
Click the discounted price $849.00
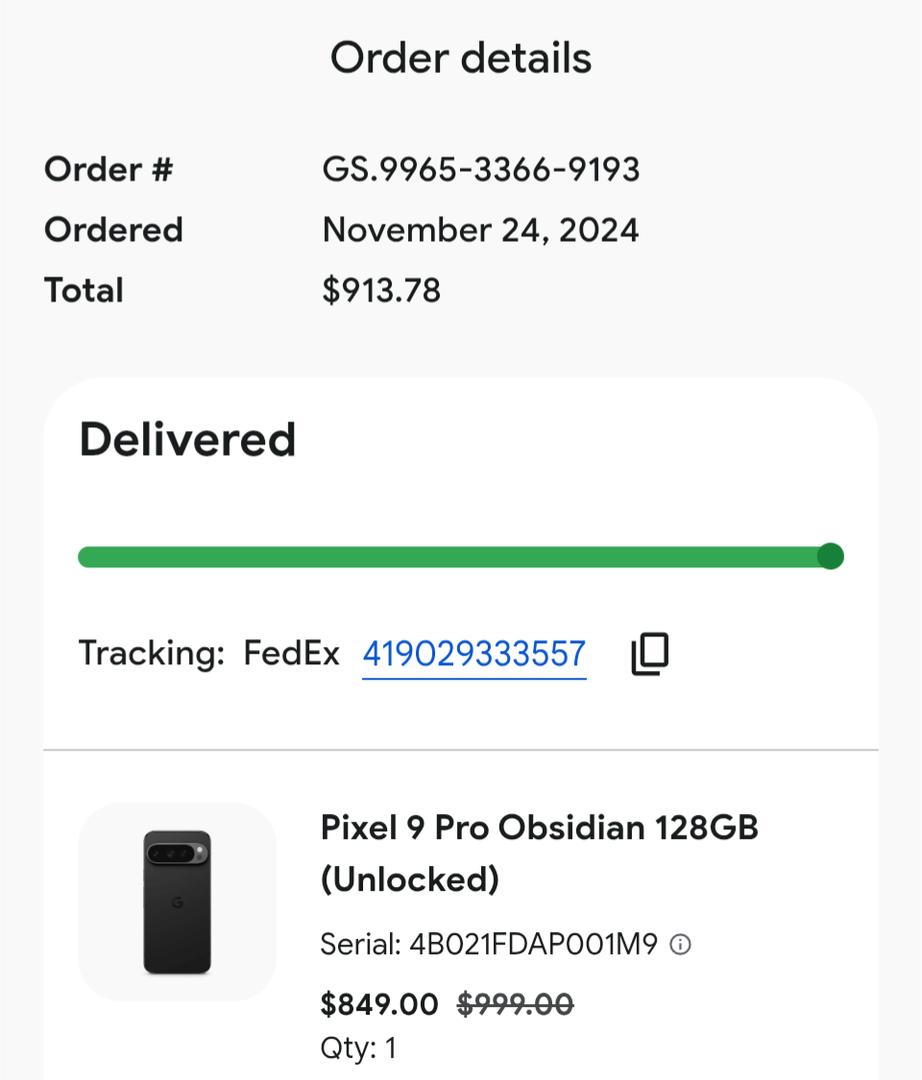click(x=379, y=1004)
